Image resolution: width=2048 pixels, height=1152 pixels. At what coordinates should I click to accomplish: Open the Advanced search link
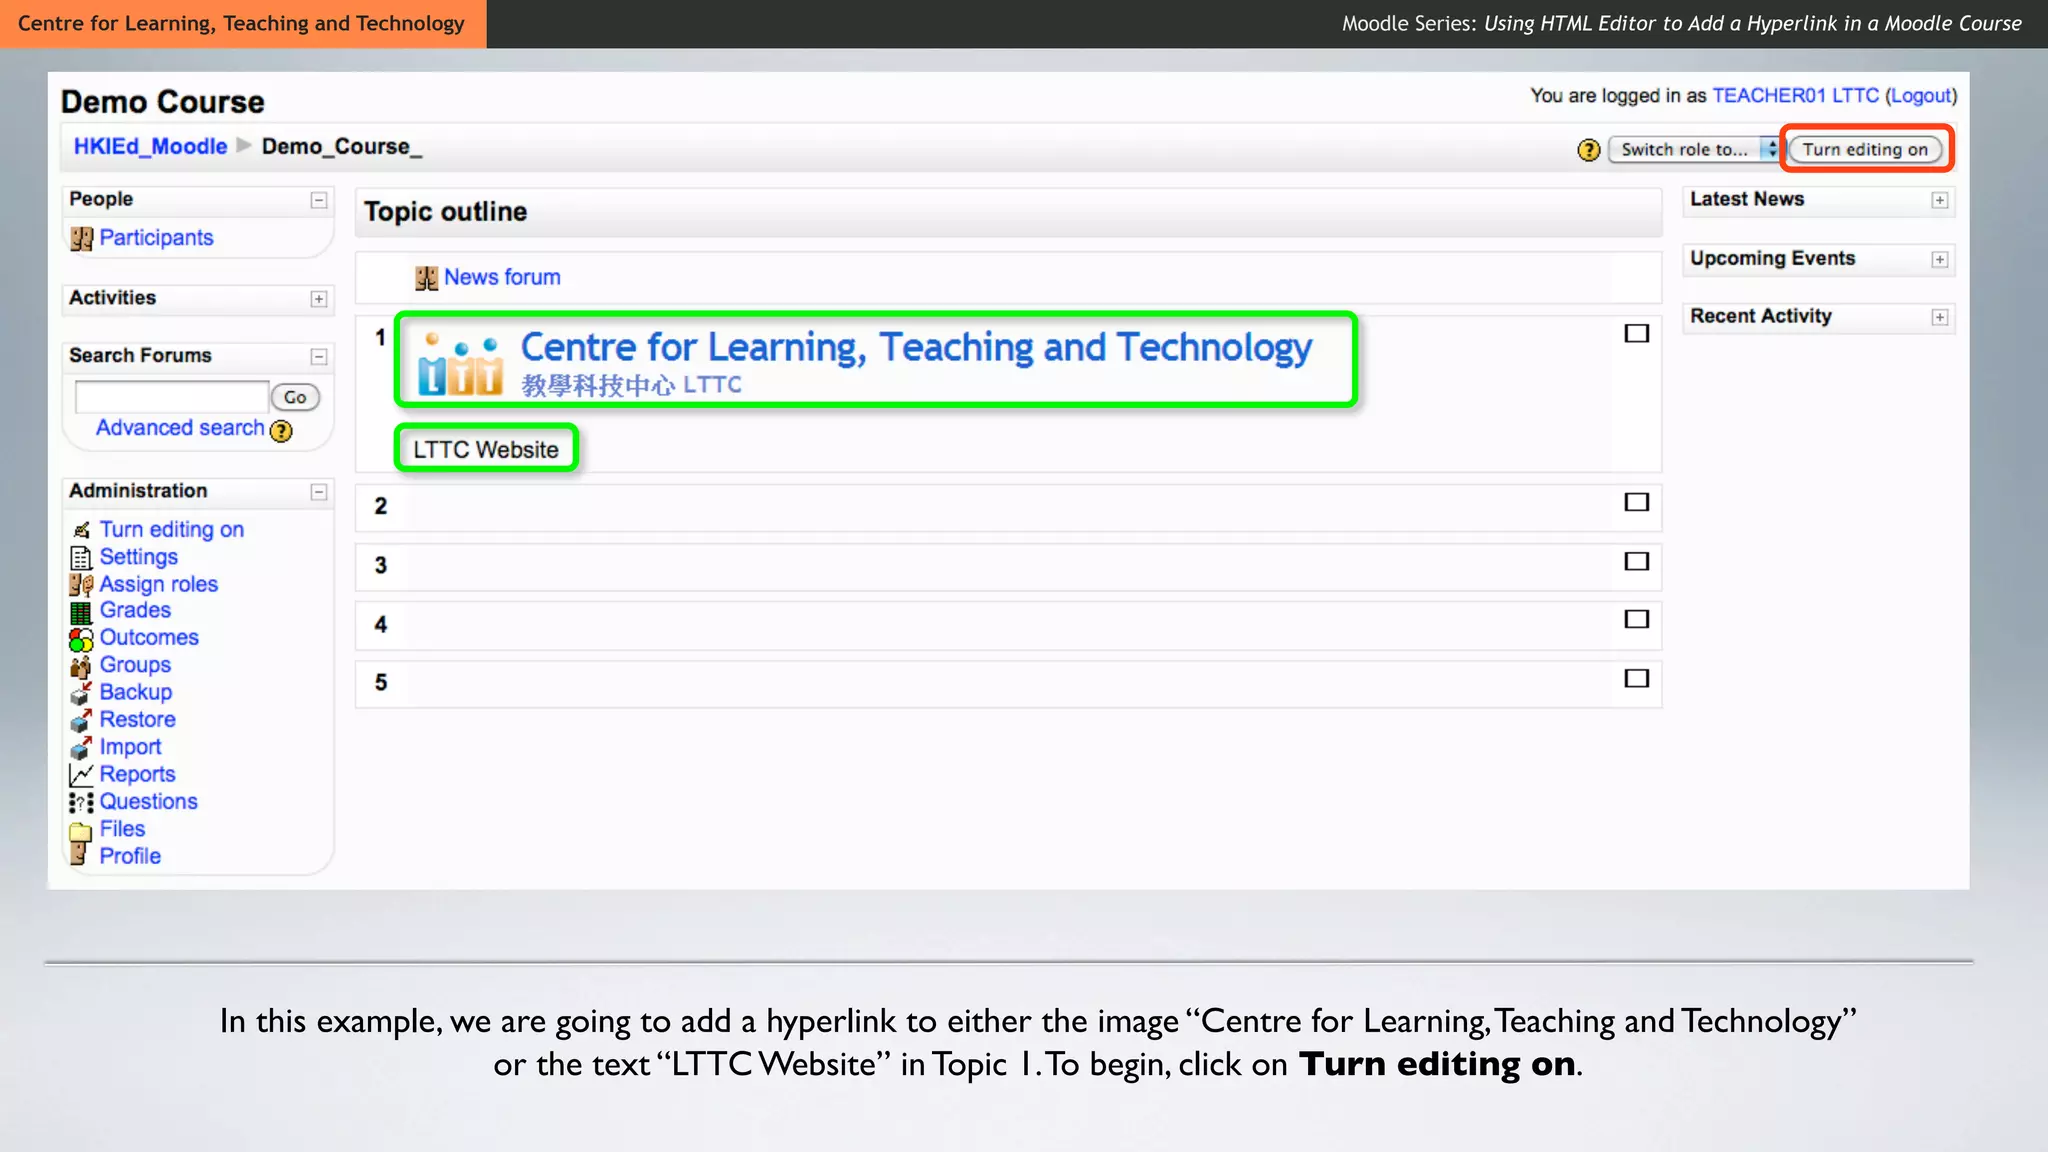coord(180,428)
